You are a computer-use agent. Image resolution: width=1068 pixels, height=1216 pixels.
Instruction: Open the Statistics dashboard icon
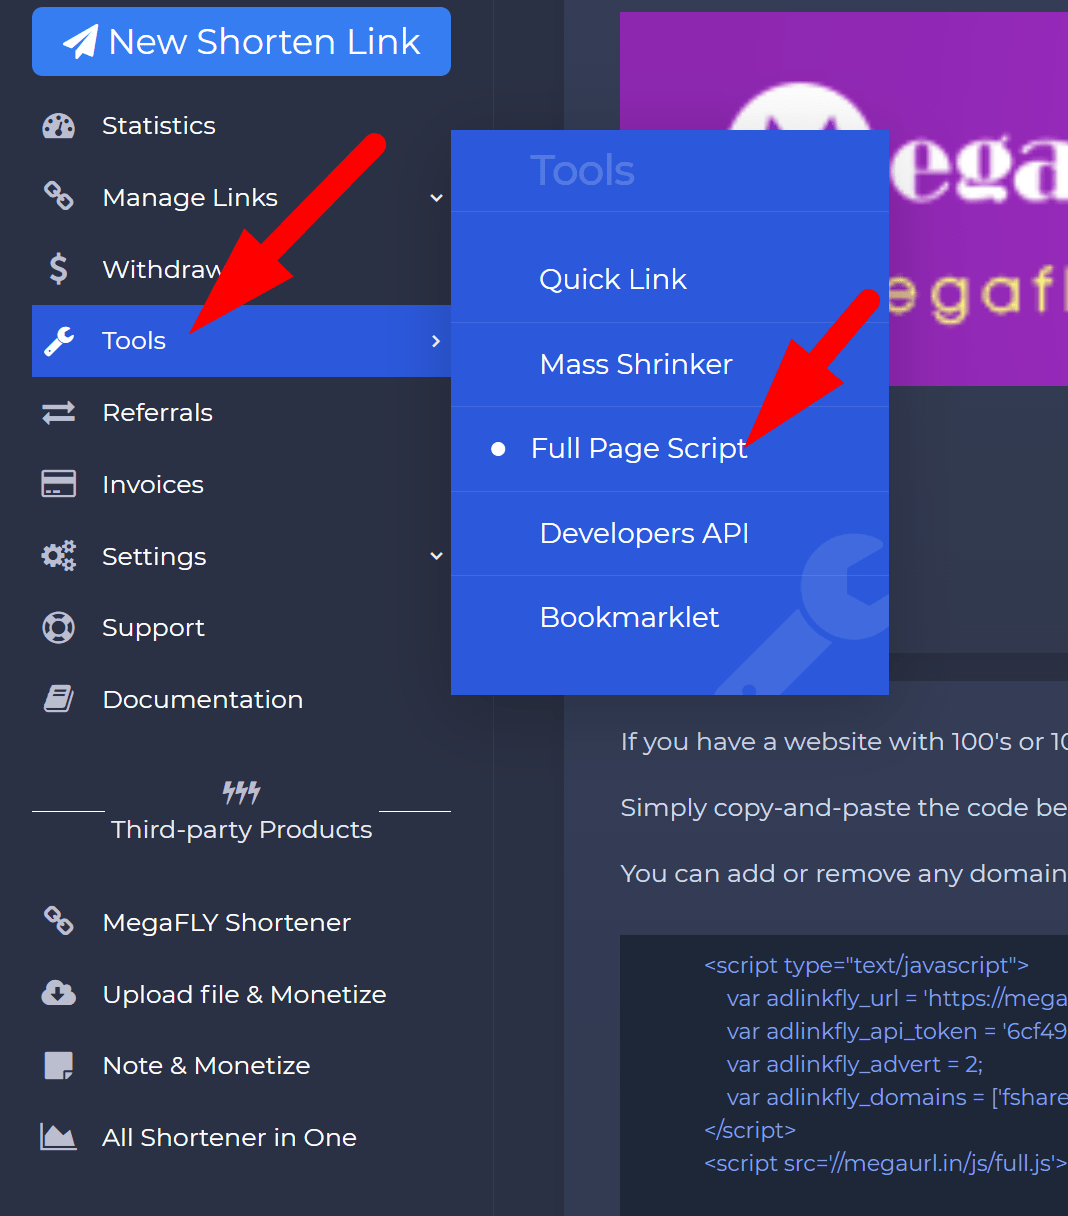pos(58,126)
